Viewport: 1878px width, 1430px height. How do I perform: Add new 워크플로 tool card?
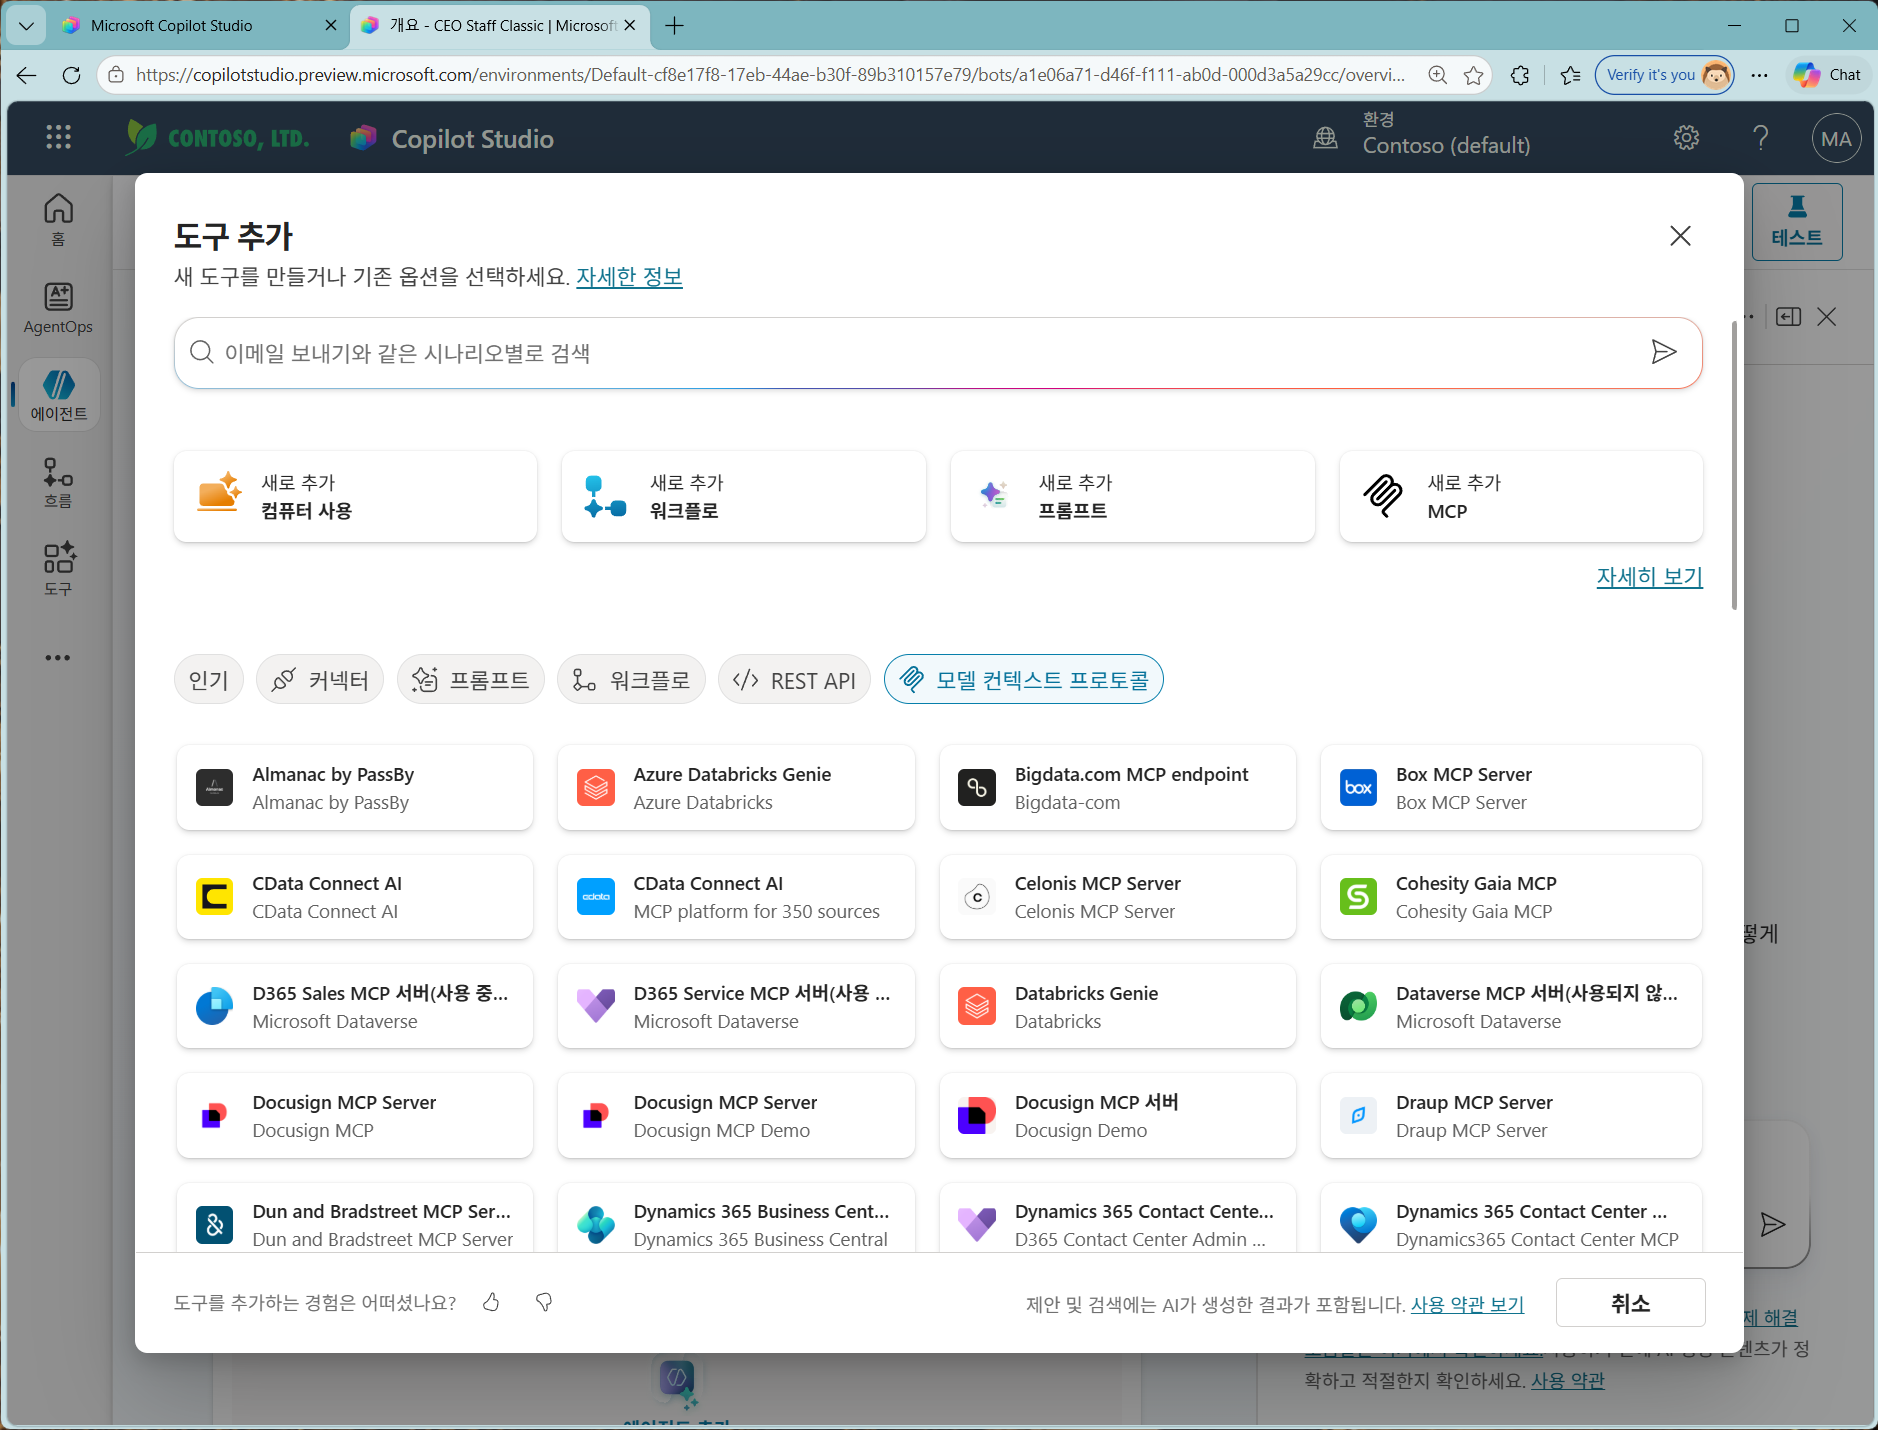[x=743, y=497]
